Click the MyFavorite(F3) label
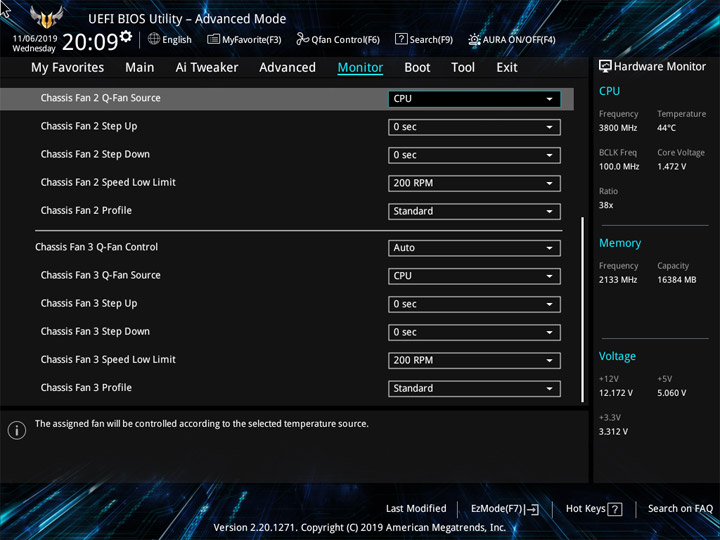Screen dimensions: 720x540 tap(252, 40)
